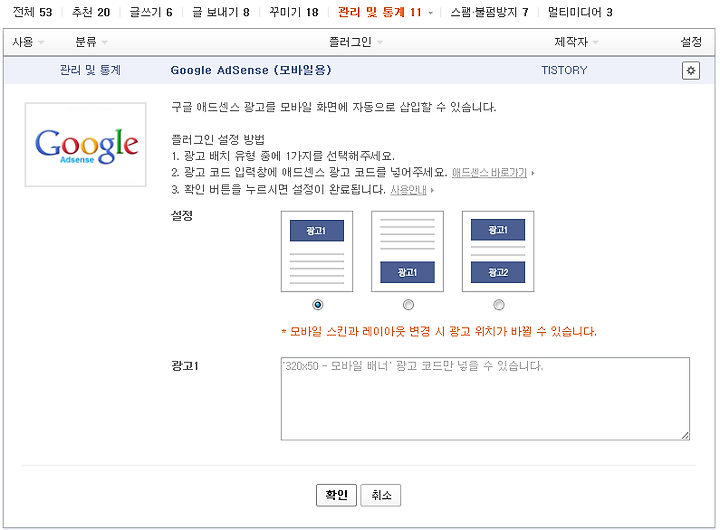Select the top and bottom ads radio button
The image size is (720, 530).
click(498, 304)
